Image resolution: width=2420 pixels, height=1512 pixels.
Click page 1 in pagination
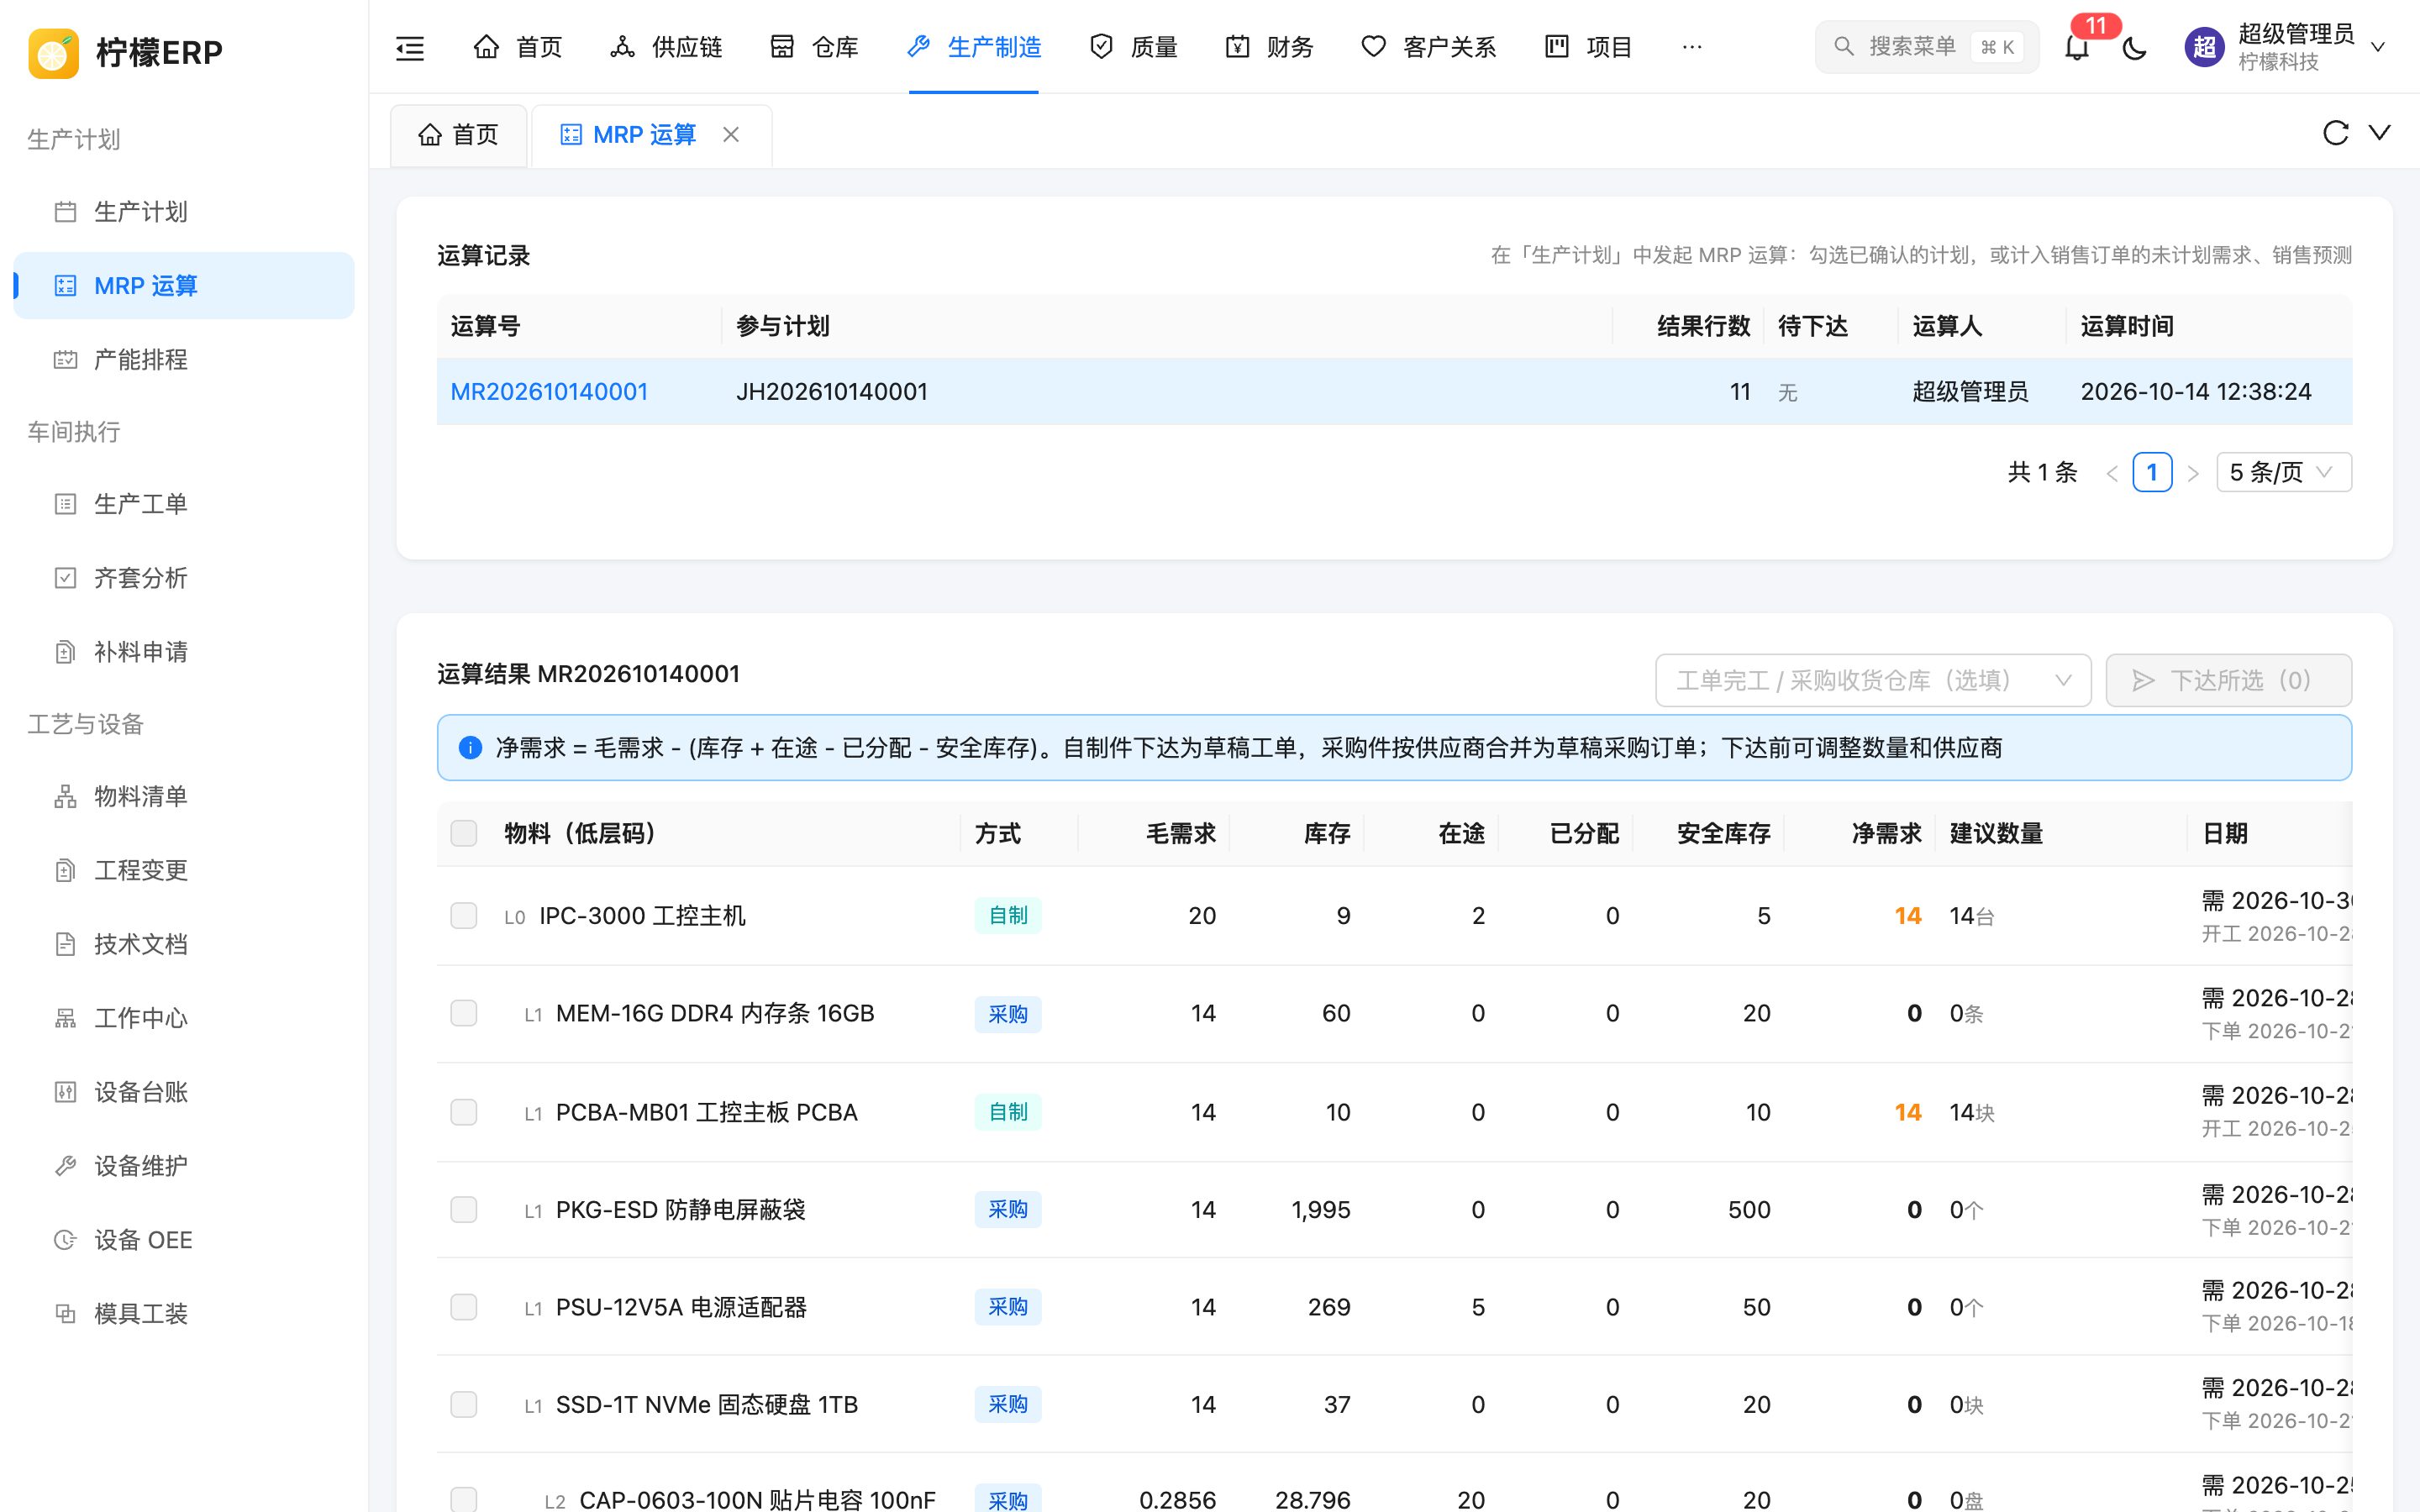coord(2152,472)
